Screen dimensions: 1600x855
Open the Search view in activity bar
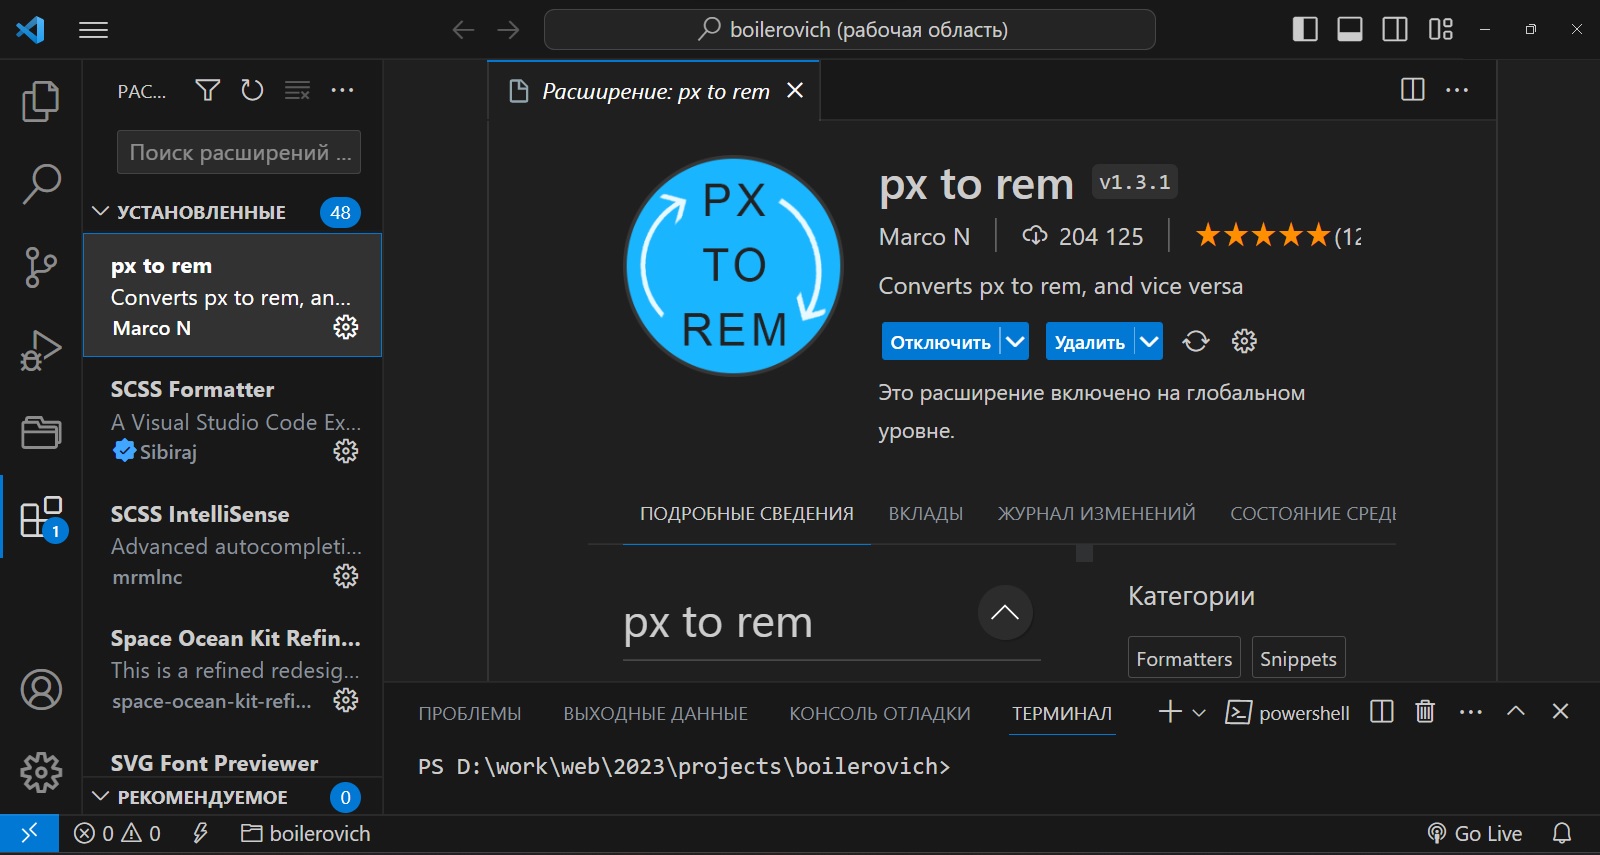click(x=41, y=184)
